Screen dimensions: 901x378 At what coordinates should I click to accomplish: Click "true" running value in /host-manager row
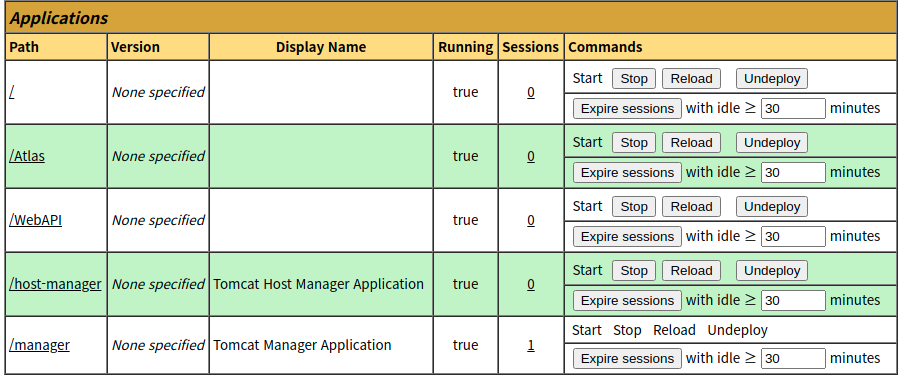(465, 284)
